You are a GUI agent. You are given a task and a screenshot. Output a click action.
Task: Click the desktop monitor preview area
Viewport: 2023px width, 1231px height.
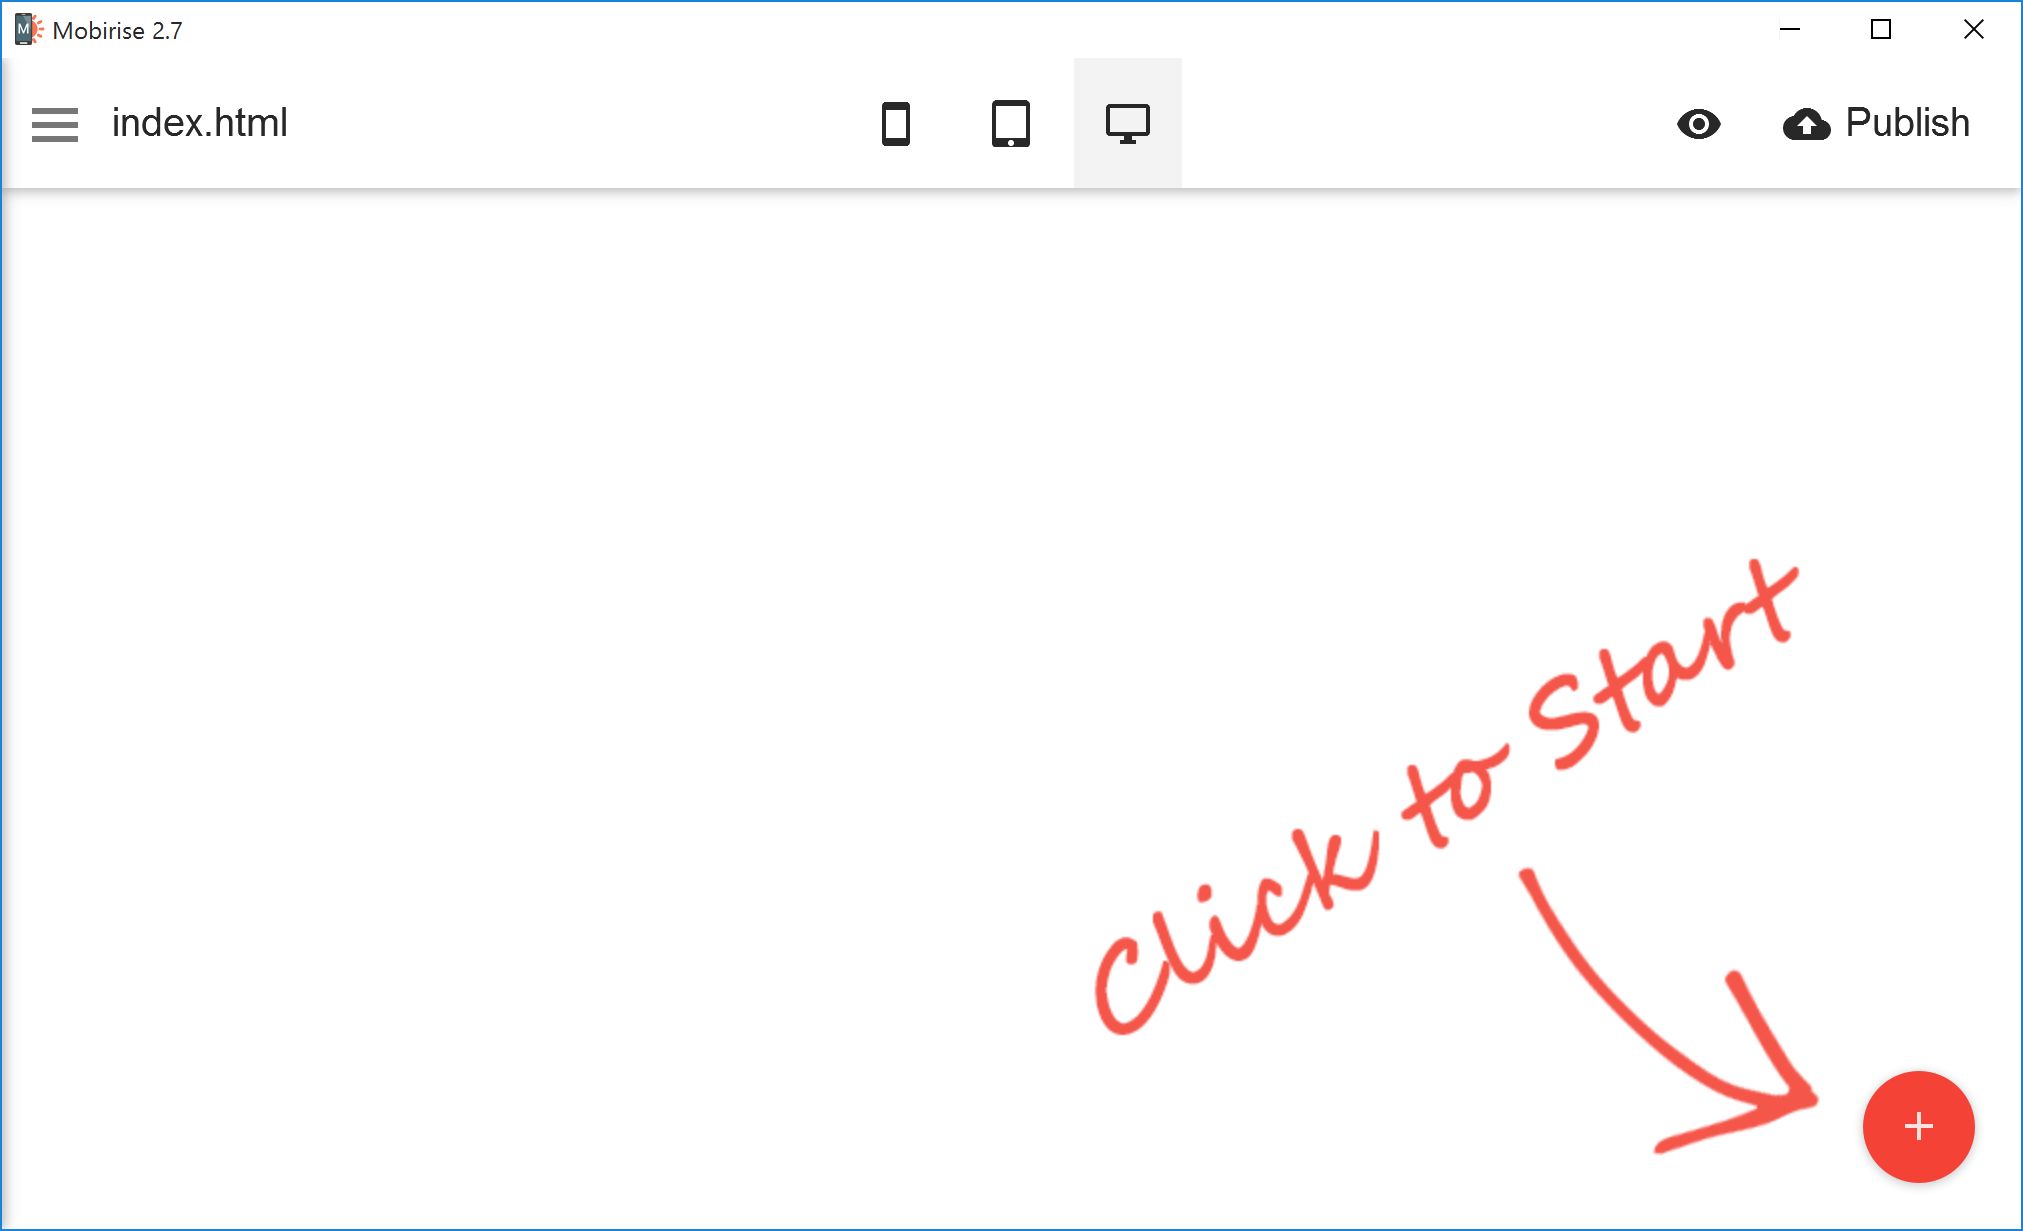[1129, 121]
